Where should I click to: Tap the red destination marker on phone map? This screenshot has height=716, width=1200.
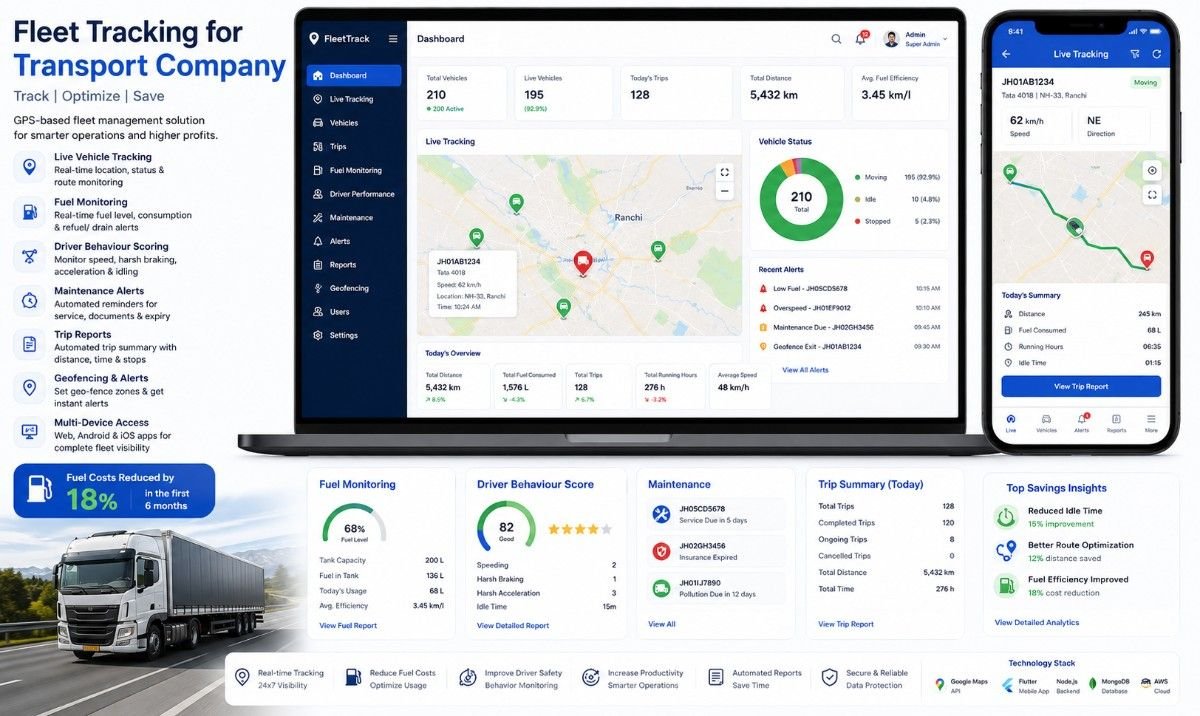(1147, 259)
